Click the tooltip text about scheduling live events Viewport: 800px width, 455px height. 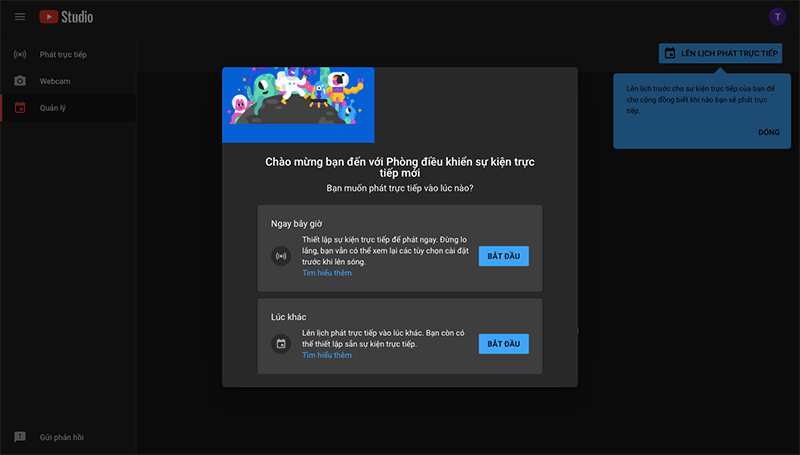[x=701, y=99]
